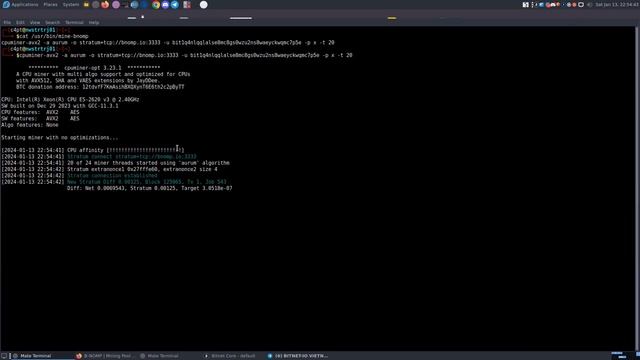Open the Terminal menu in menu bar
This screenshot has width=640, height=360.
coord(74,22)
